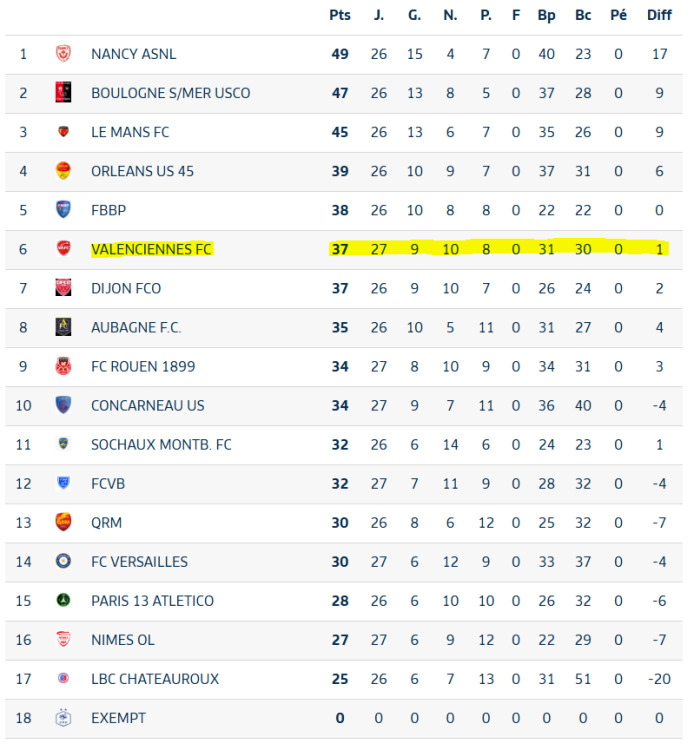
Task: Click the Aubagne F.C. team logo
Action: 63,327
